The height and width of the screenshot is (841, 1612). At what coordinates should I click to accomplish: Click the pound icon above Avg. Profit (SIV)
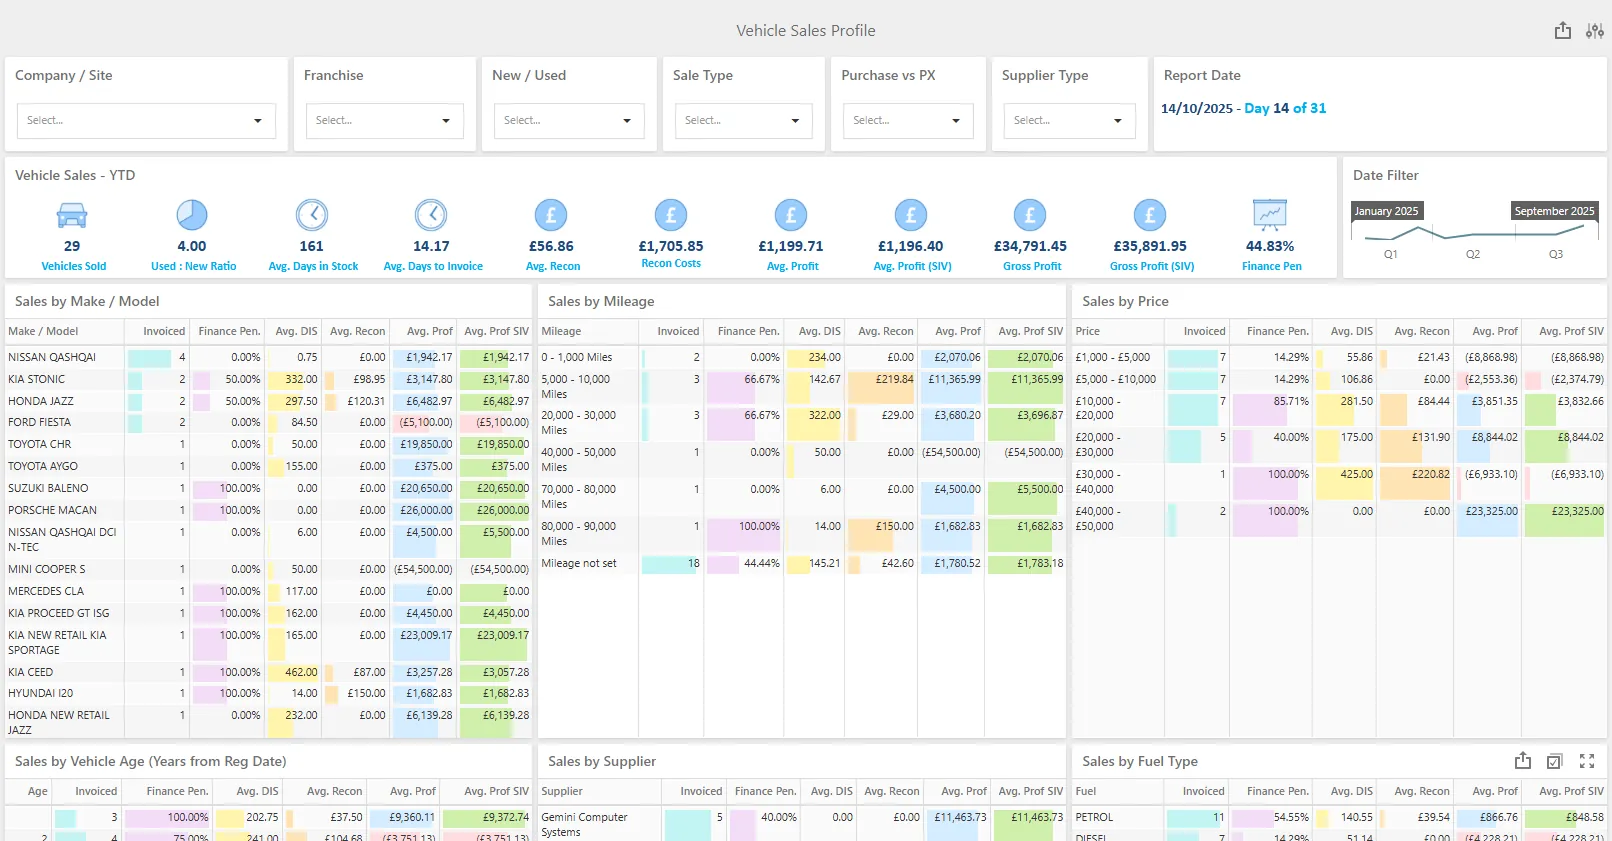911,215
